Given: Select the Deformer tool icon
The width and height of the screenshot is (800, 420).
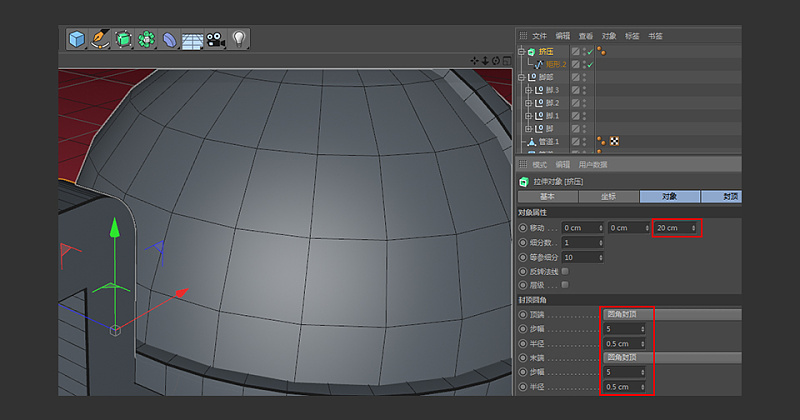Looking at the screenshot, I should (x=170, y=39).
